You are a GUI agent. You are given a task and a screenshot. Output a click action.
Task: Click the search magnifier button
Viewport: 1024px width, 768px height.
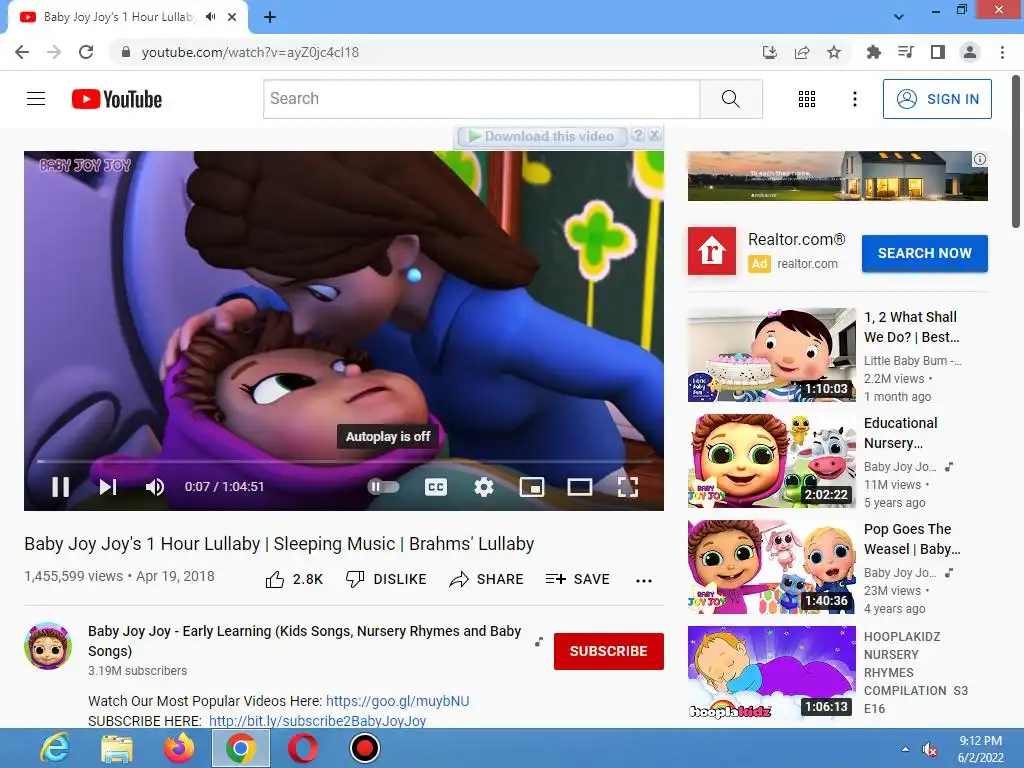coord(731,99)
